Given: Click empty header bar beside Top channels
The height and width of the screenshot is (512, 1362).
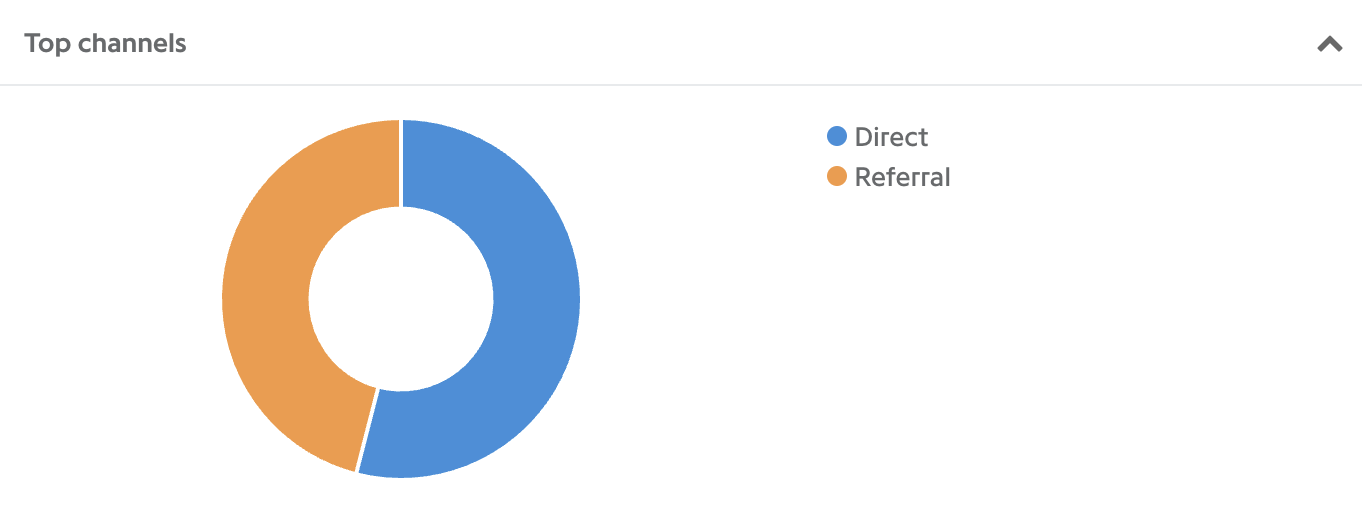Looking at the screenshot, I should (750, 43).
